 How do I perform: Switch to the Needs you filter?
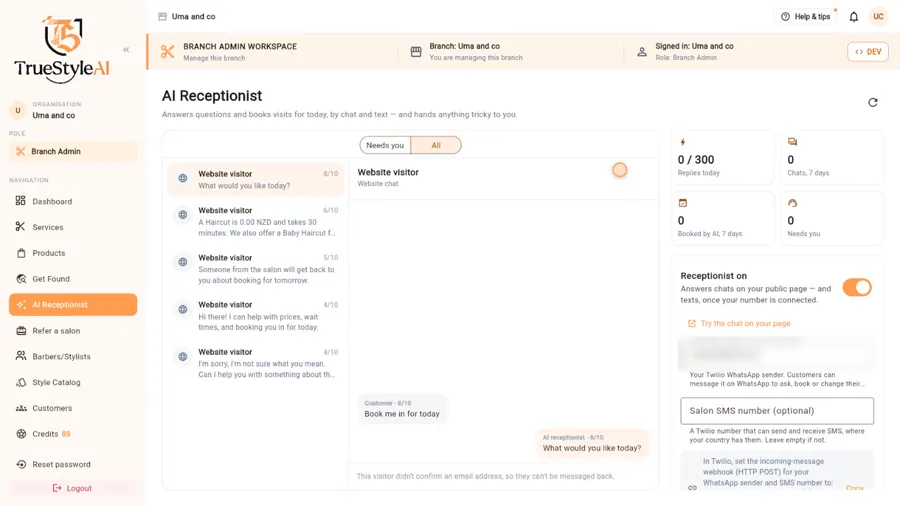[x=385, y=145]
